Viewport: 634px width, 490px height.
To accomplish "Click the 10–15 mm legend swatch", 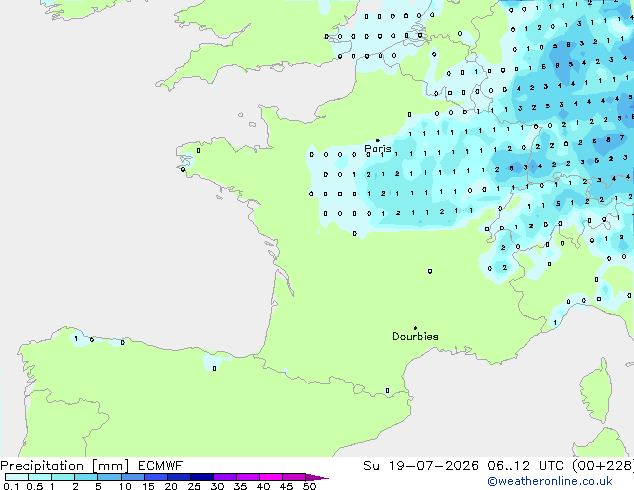I will pos(133,477).
